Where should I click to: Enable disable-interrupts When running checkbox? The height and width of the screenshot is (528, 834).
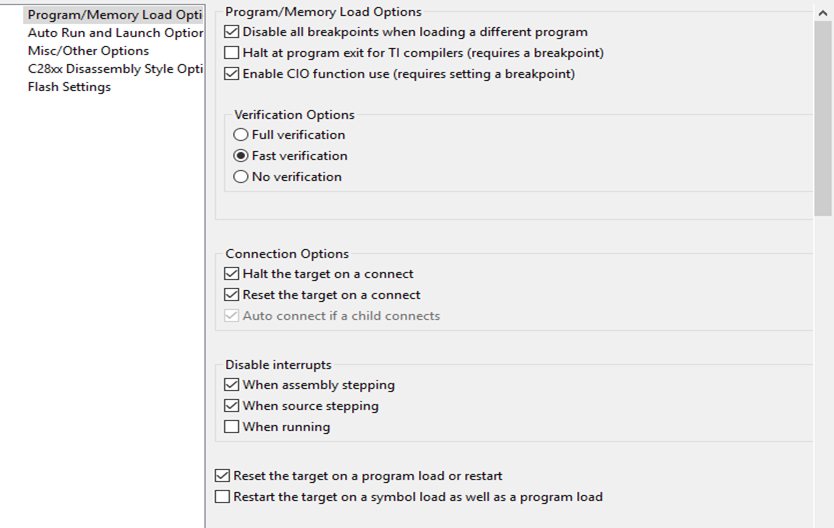233,427
